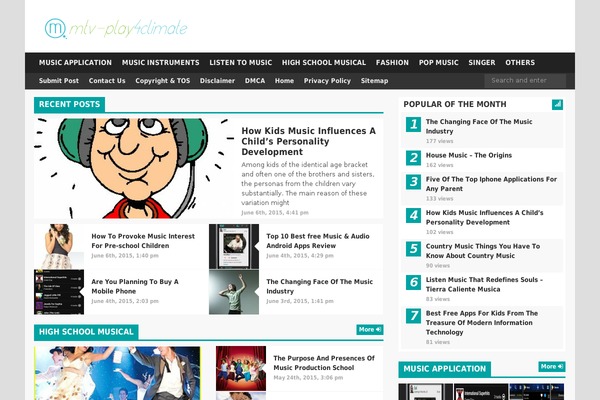The image size is (600, 400).
Task: Open popular post House Music - The Origins
Action: pos(469,155)
